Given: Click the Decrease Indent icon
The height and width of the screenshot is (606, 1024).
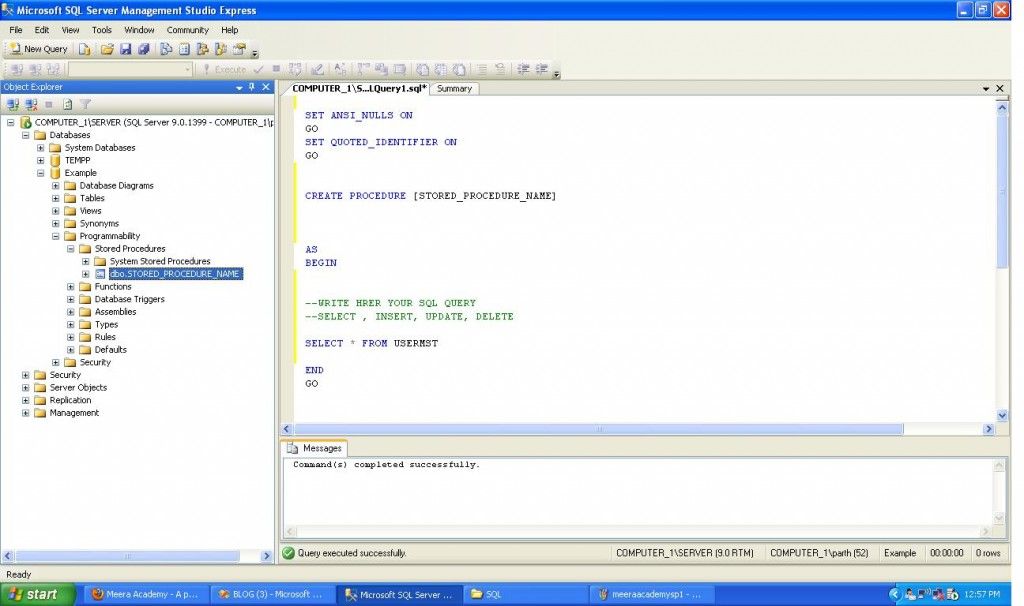Looking at the screenshot, I should pyautogui.click(x=523, y=69).
